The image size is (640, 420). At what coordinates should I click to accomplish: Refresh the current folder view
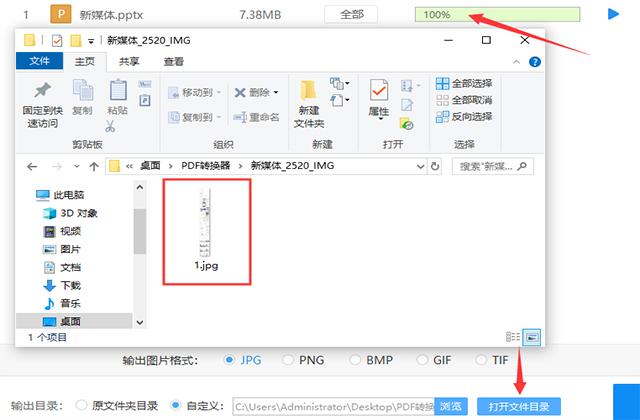coord(435,166)
